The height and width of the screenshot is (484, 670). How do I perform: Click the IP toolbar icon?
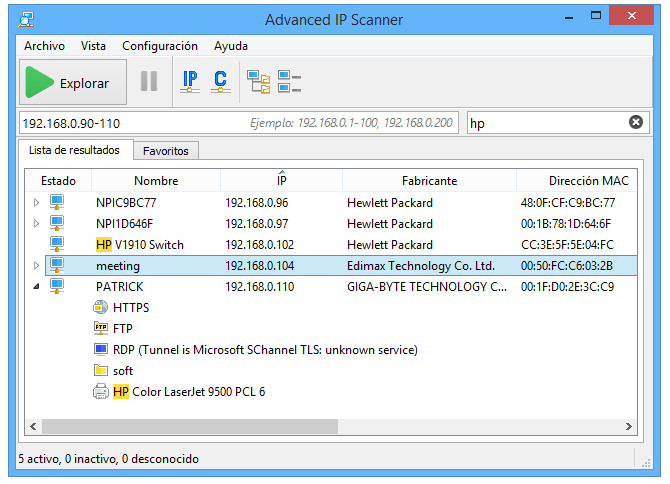(190, 81)
